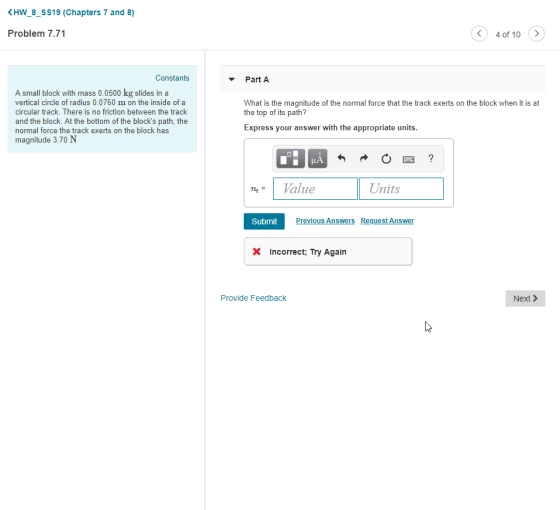Go back to HW_8_SS19 assignment
Viewport: 560px width, 510px height.
click(x=71, y=12)
